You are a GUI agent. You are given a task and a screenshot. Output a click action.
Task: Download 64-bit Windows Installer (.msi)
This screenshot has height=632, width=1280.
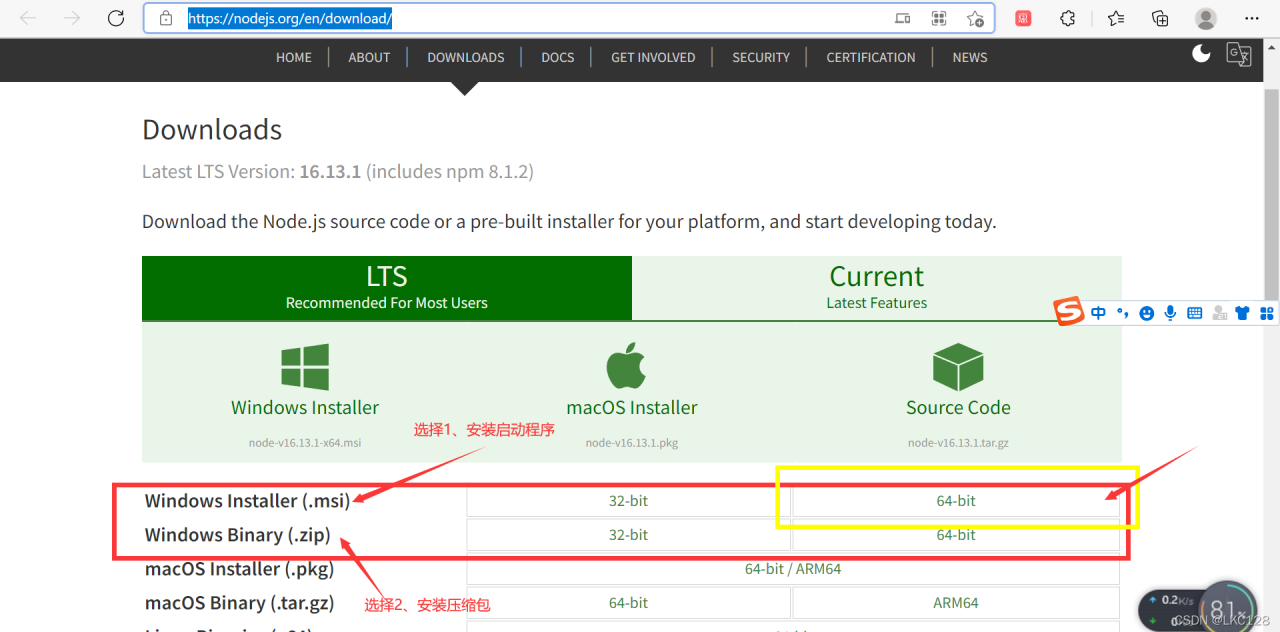point(956,501)
